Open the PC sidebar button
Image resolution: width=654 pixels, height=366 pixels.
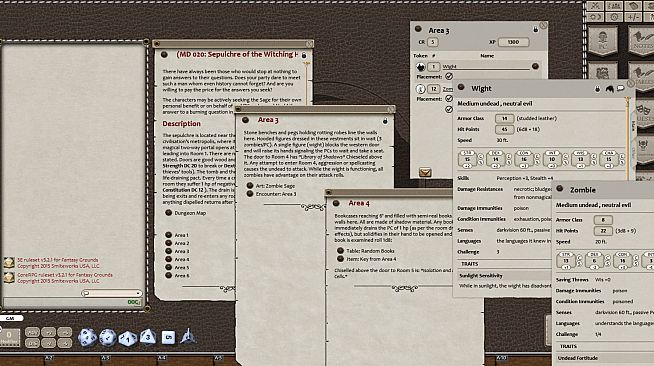602,42
